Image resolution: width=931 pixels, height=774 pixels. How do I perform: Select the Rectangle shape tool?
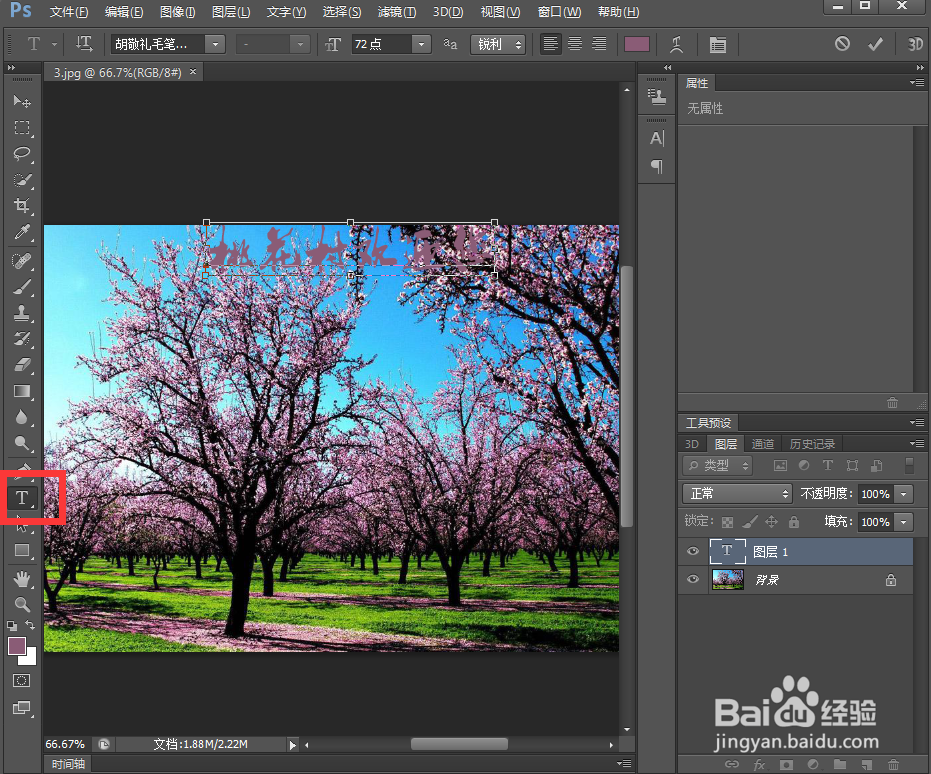pos(22,550)
